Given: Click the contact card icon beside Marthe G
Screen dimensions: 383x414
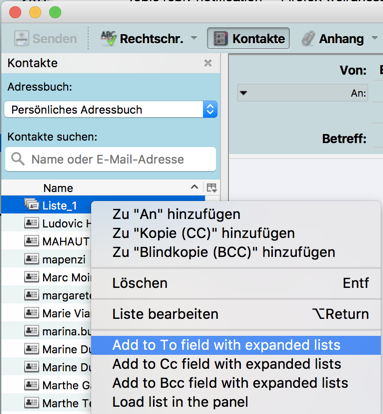Looking at the screenshot, I should click(x=31, y=385).
